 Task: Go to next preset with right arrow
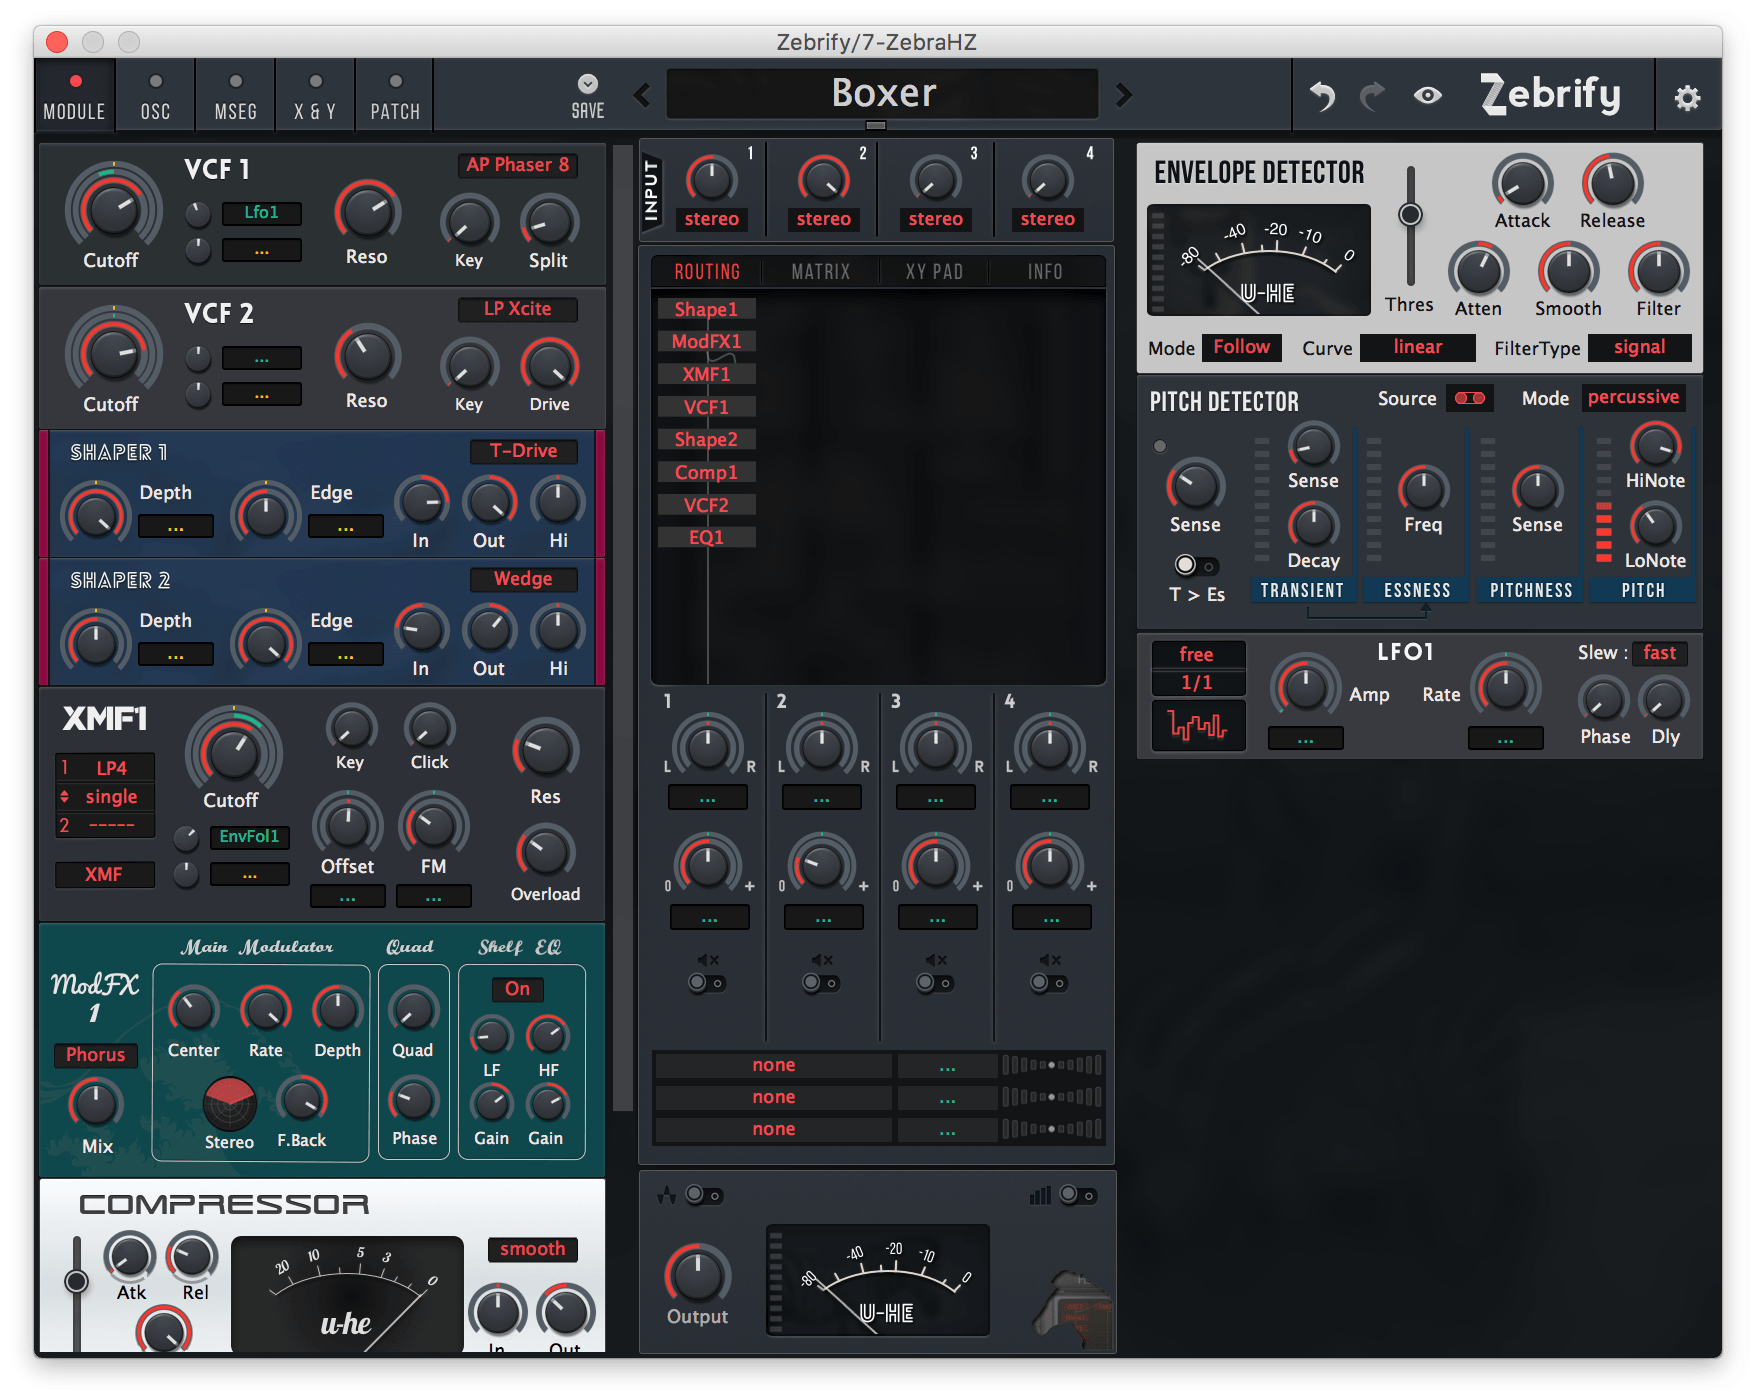pos(1124,95)
